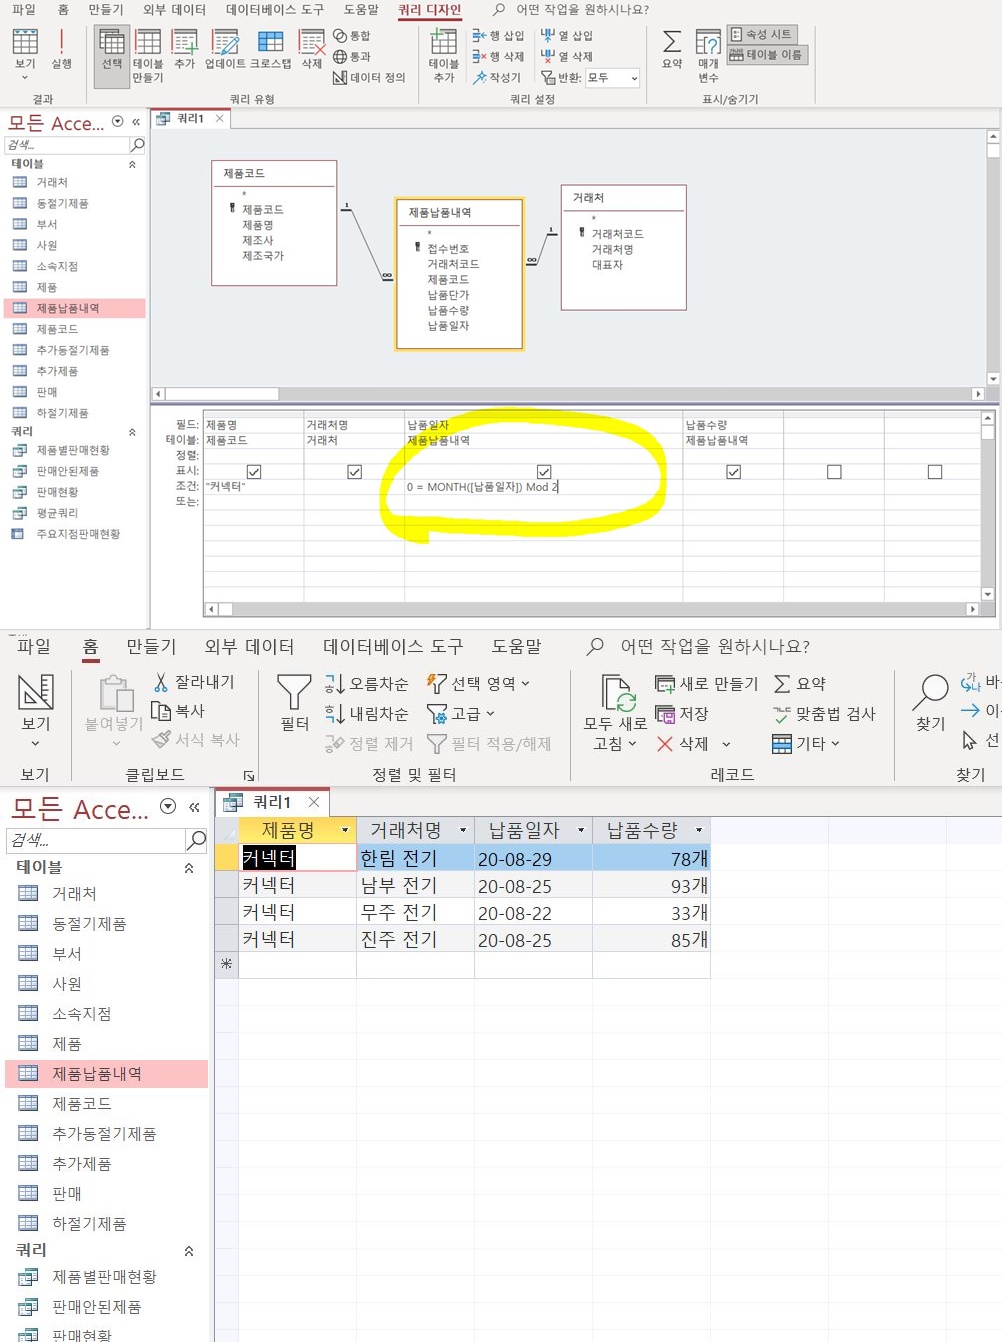Select the Update (업데이트) query type icon
This screenshot has height=1342, width=1002.
tap(226, 47)
